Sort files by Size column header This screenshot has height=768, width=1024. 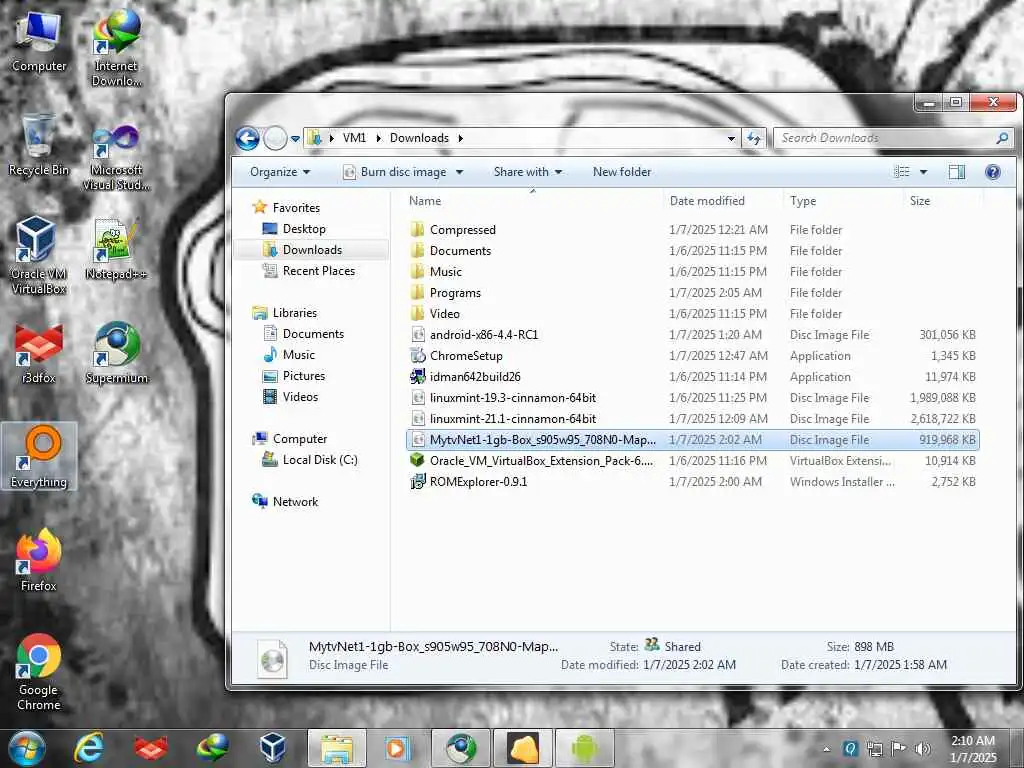click(x=942, y=200)
